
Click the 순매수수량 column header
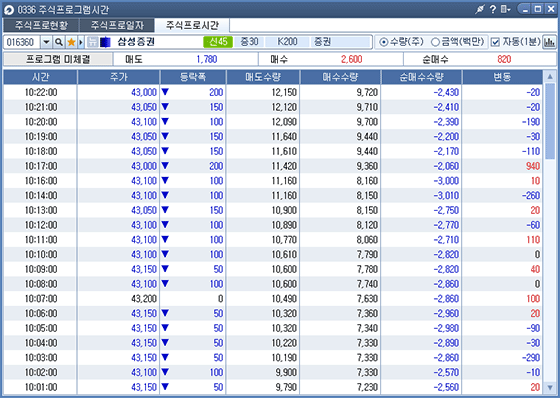(x=422, y=77)
